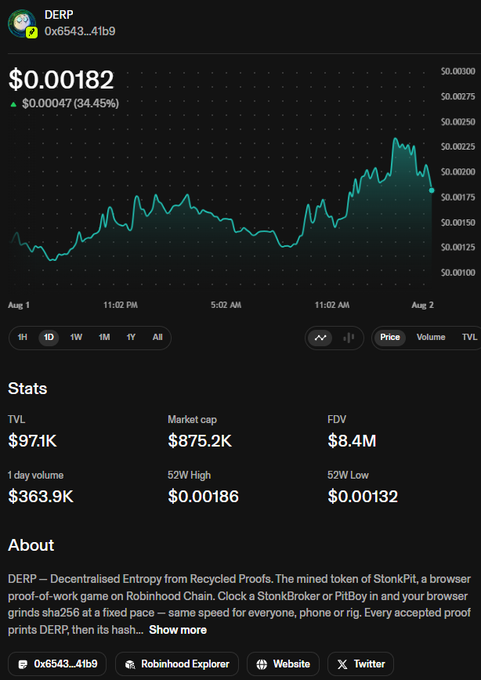Click the TVL value $97.1K
Screen dimensions: 481x680
coord(33,441)
